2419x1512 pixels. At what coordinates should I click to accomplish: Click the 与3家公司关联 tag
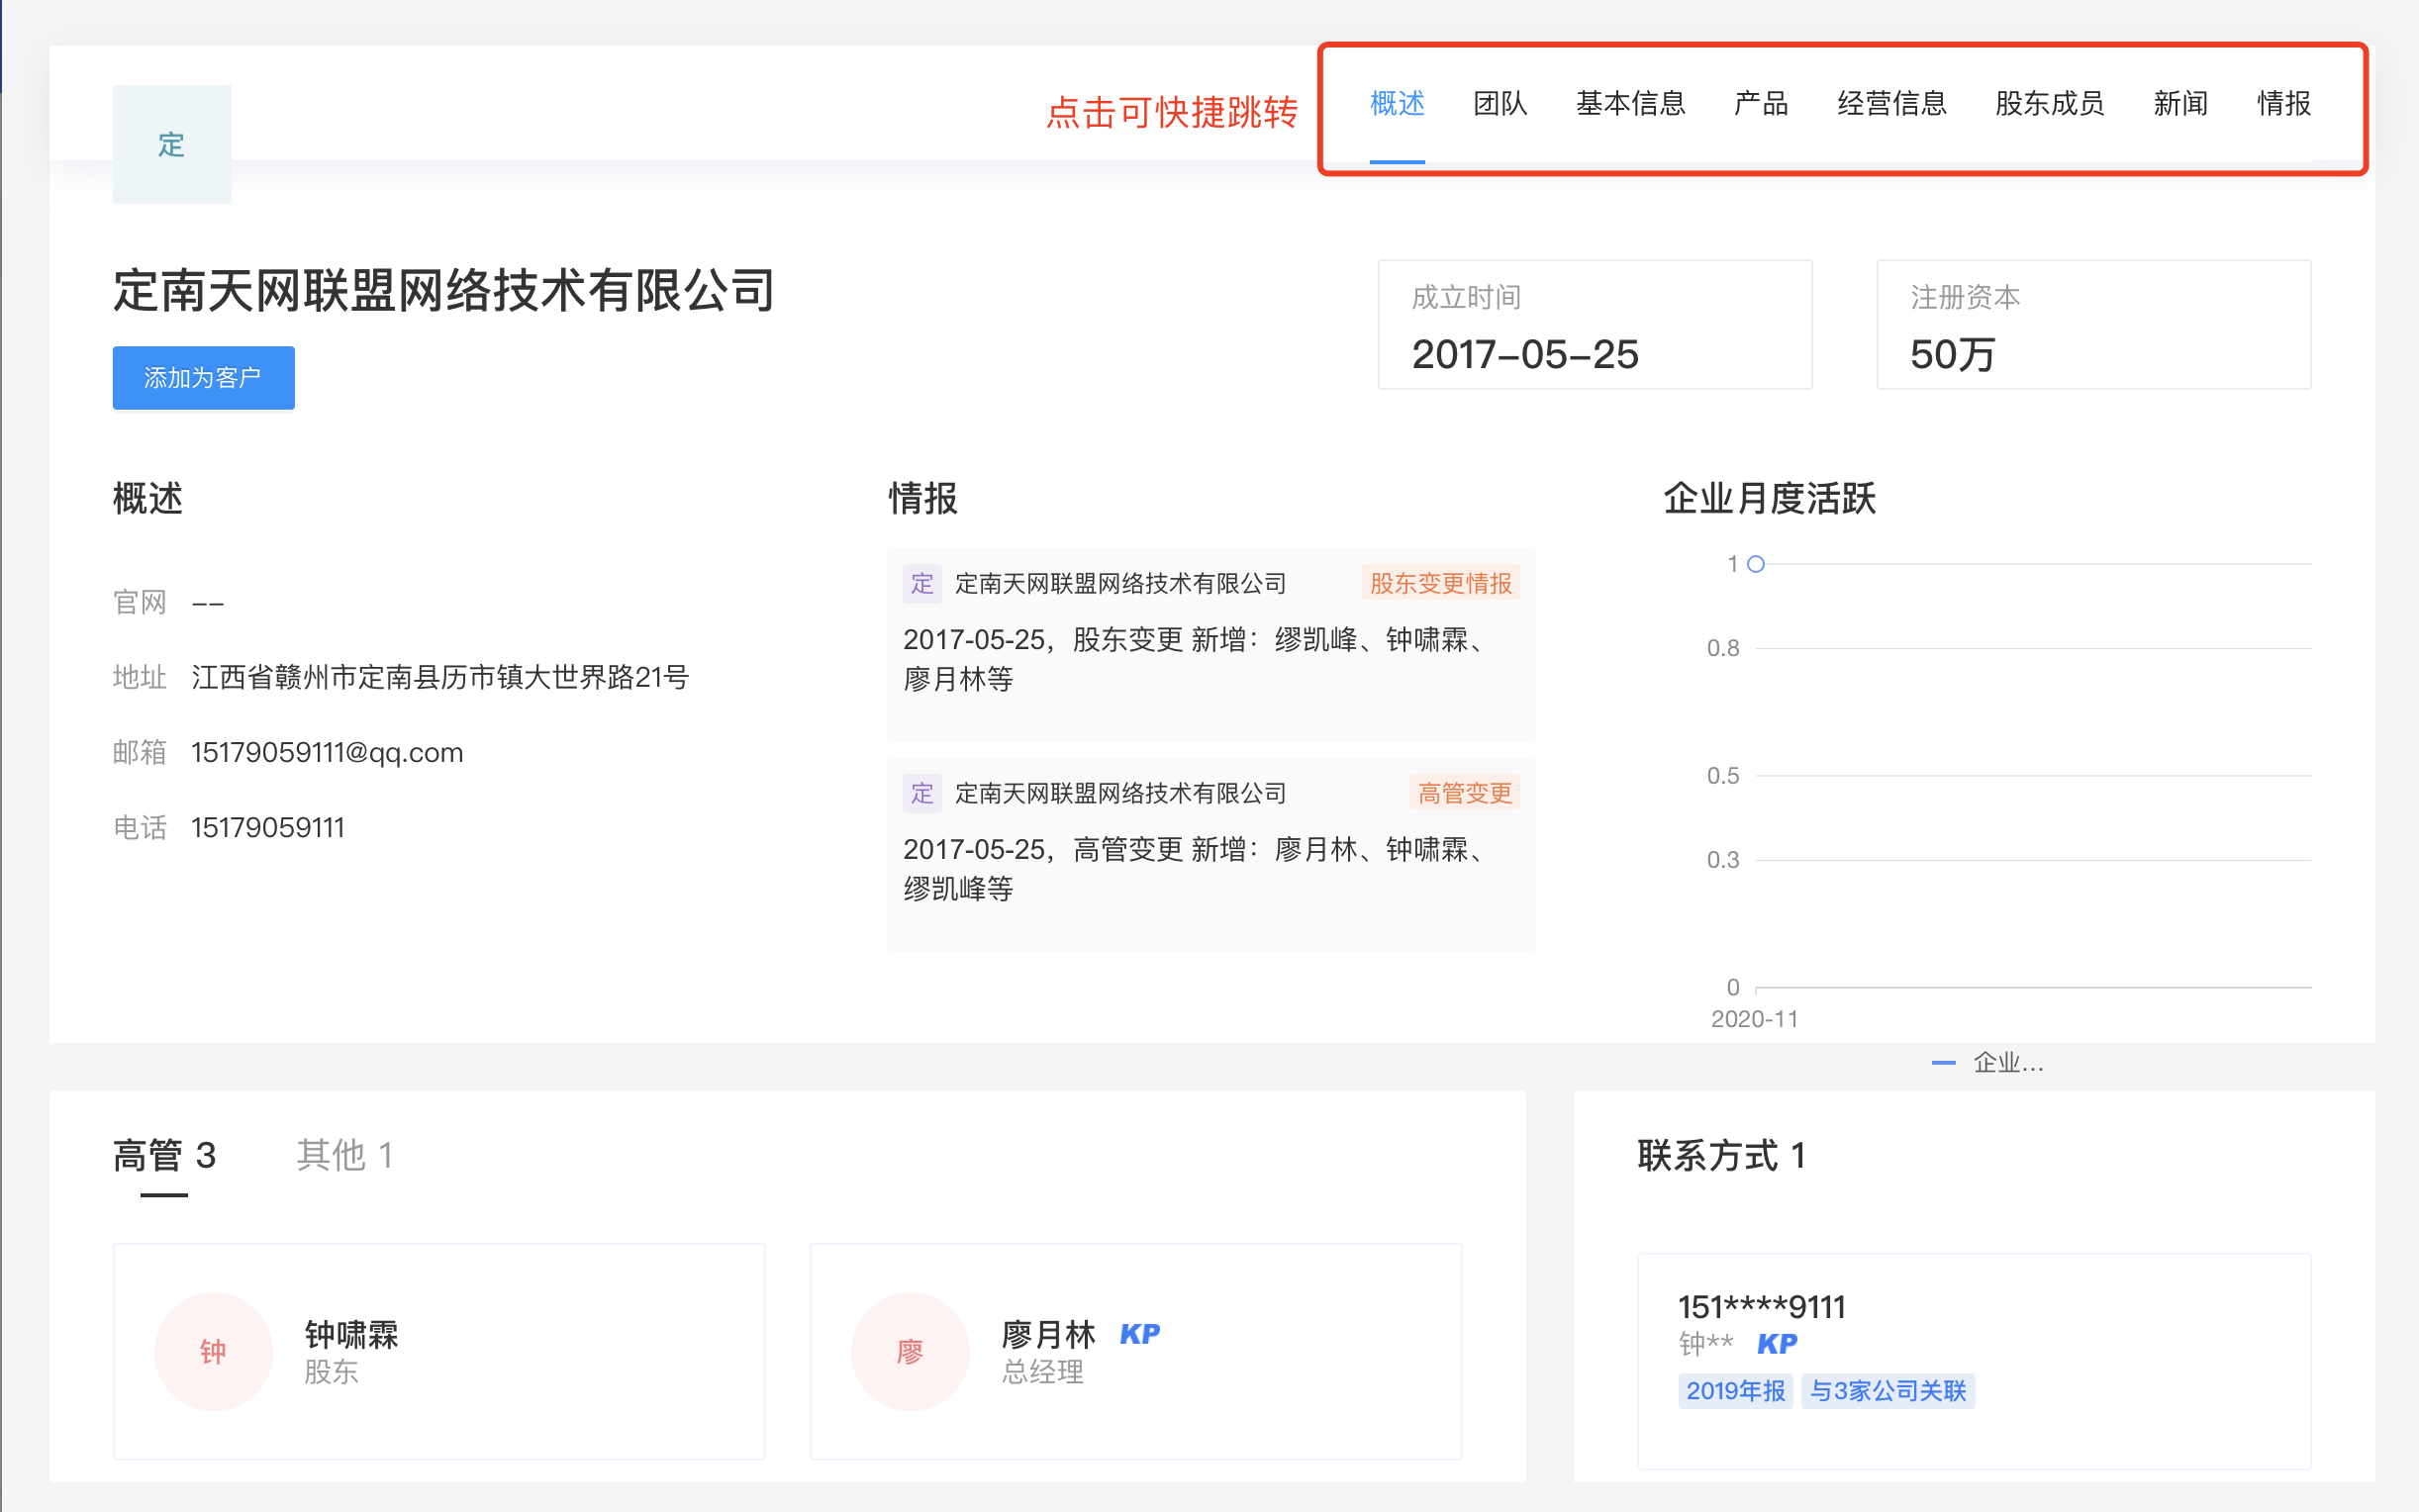click(x=1887, y=1390)
